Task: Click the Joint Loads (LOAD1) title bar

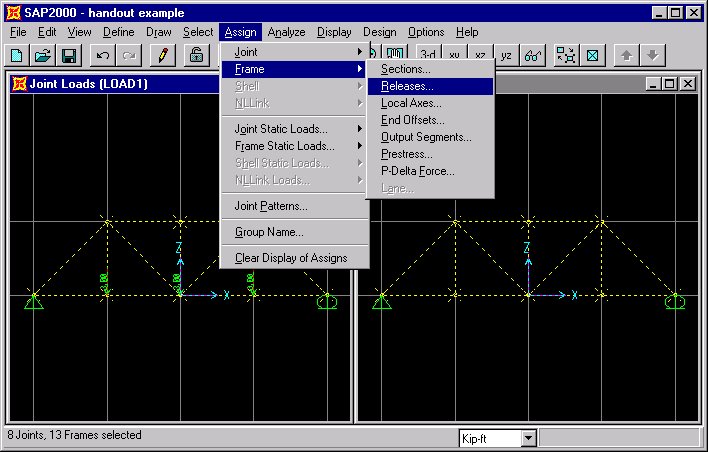Action: click(x=115, y=84)
